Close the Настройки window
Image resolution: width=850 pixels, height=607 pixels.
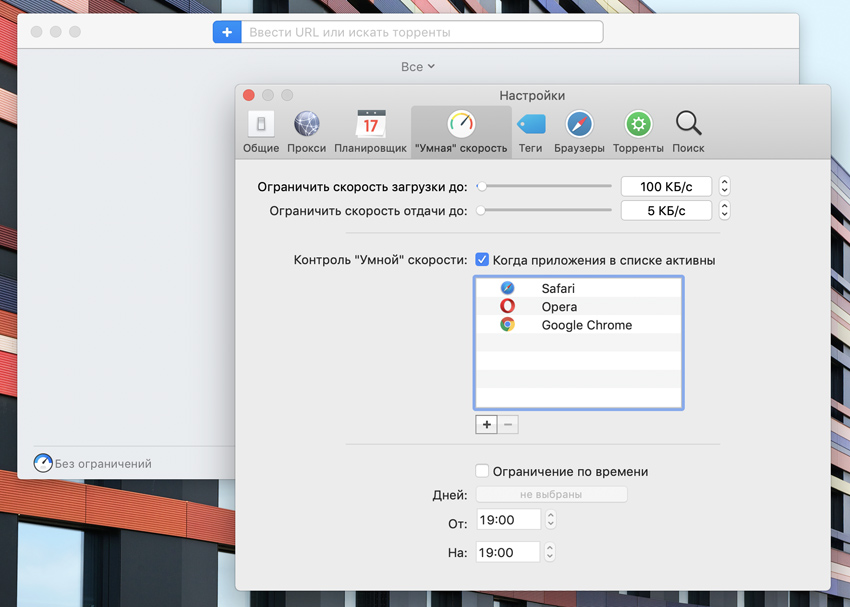pyautogui.click(x=249, y=95)
